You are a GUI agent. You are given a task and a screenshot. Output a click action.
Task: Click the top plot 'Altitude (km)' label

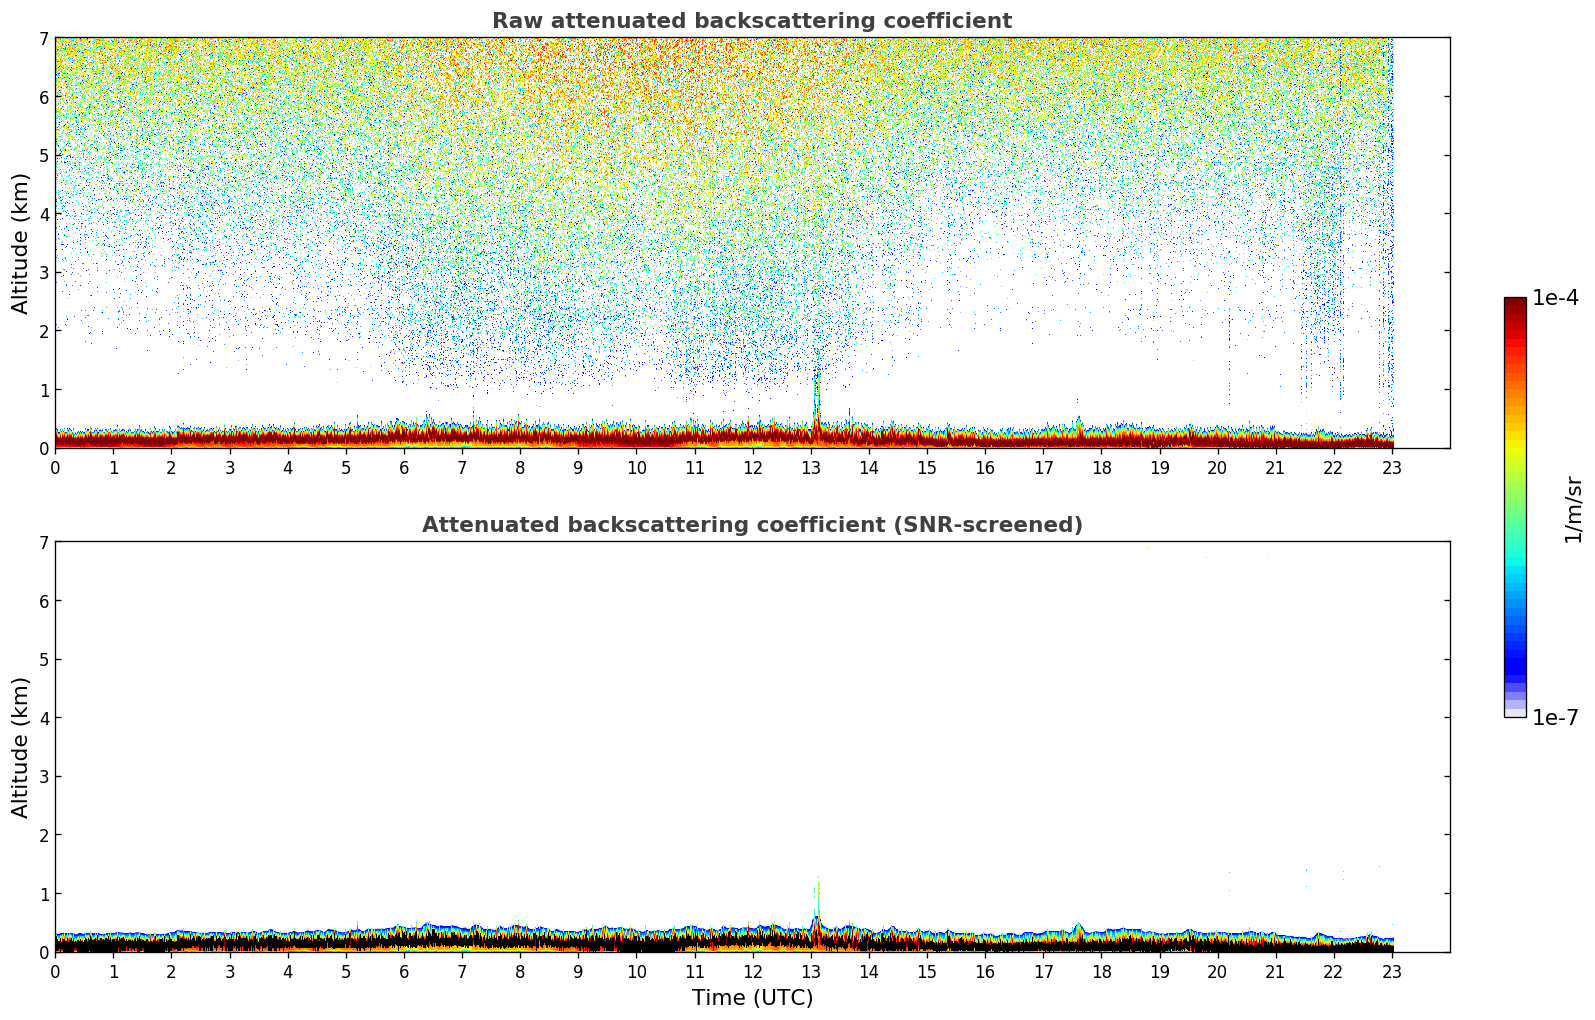pyautogui.click(x=21, y=243)
